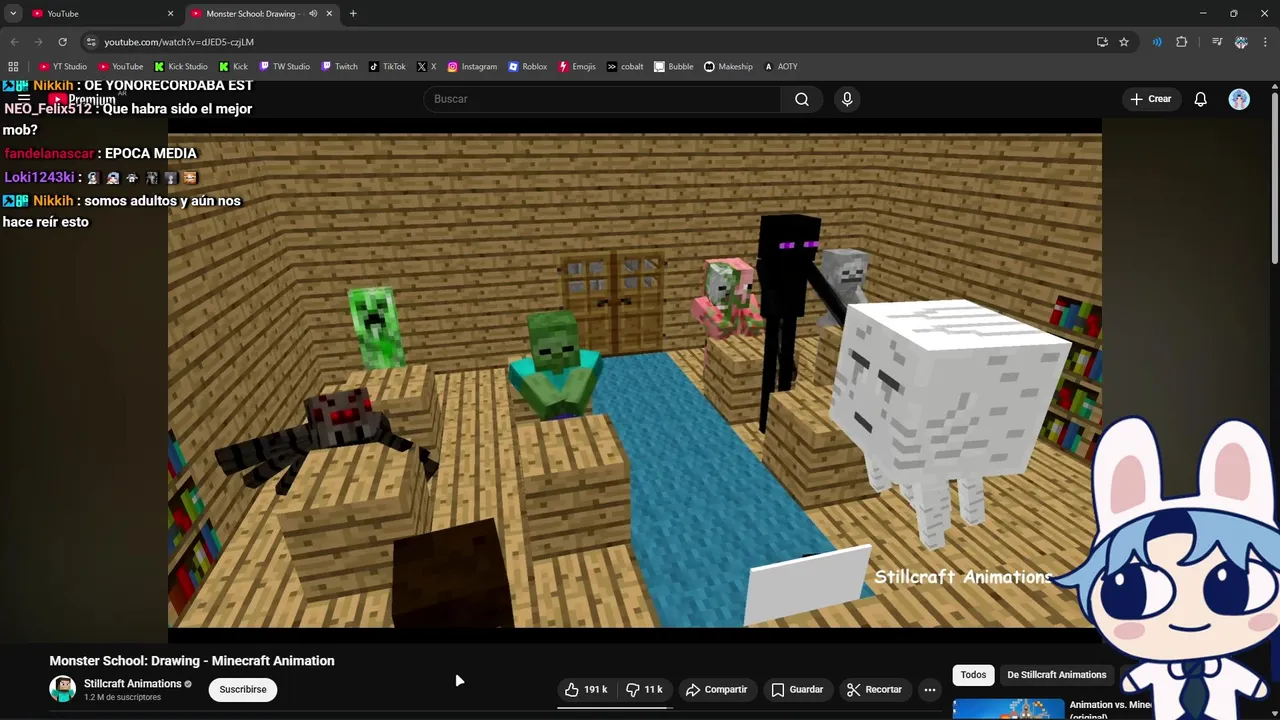This screenshot has height=720, width=1280.
Task: Mute the Monster School tab audio
Action: pos(313,13)
